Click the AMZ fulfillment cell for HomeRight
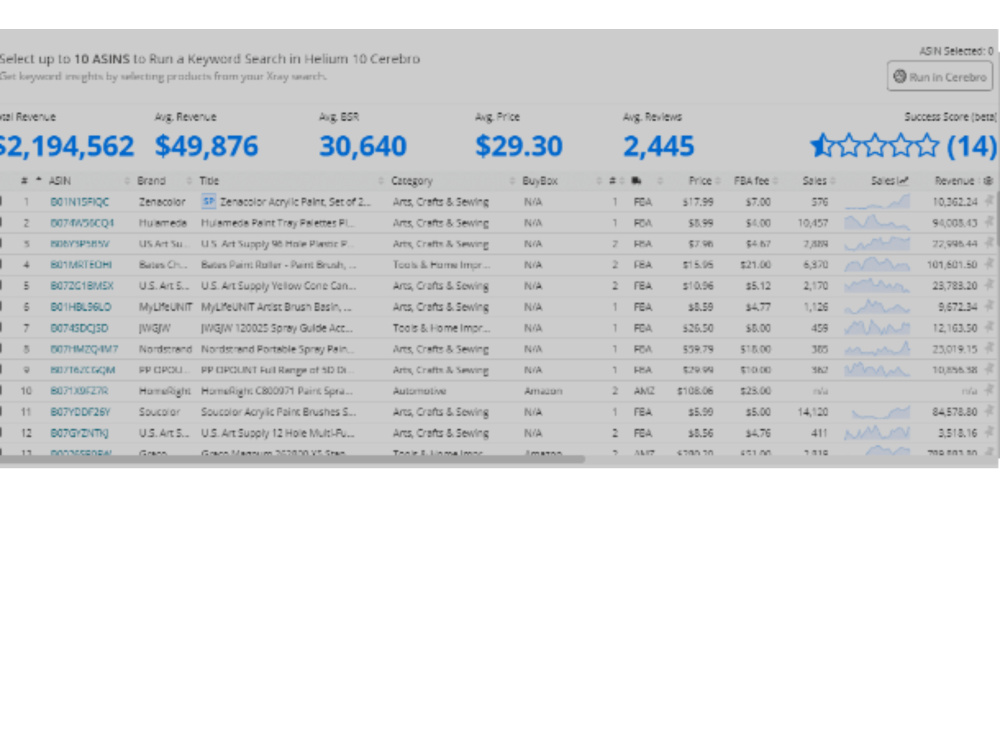 (x=643, y=391)
